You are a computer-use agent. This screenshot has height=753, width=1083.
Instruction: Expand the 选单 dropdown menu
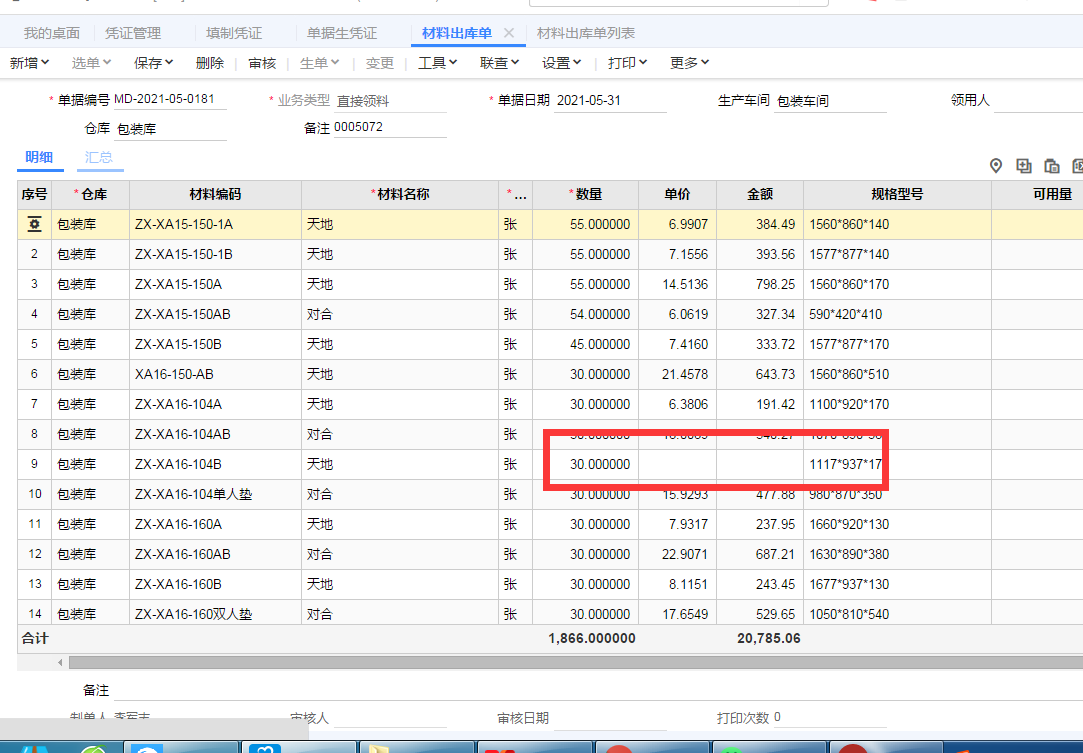(x=91, y=63)
